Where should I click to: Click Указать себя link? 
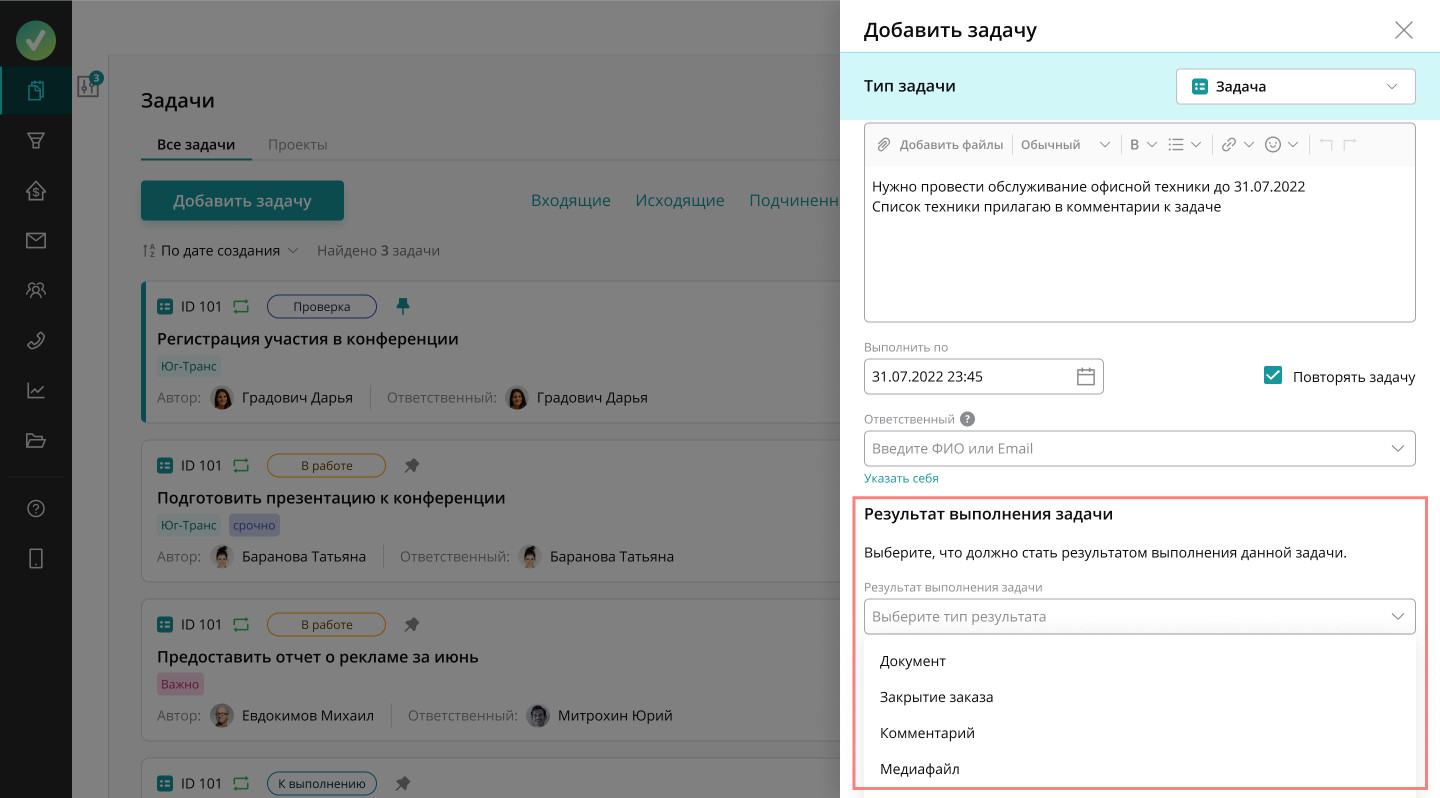coord(901,478)
